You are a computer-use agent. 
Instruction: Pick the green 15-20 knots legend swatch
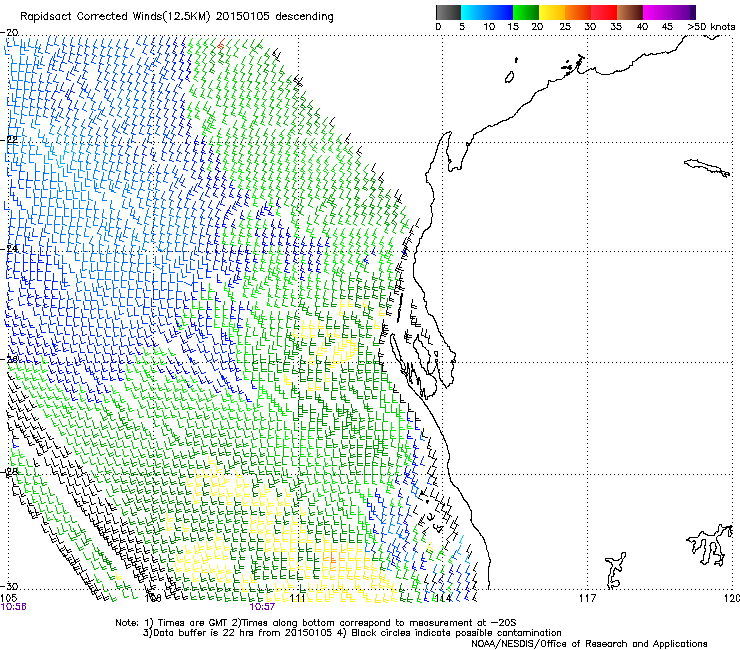click(x=526, y=12)
